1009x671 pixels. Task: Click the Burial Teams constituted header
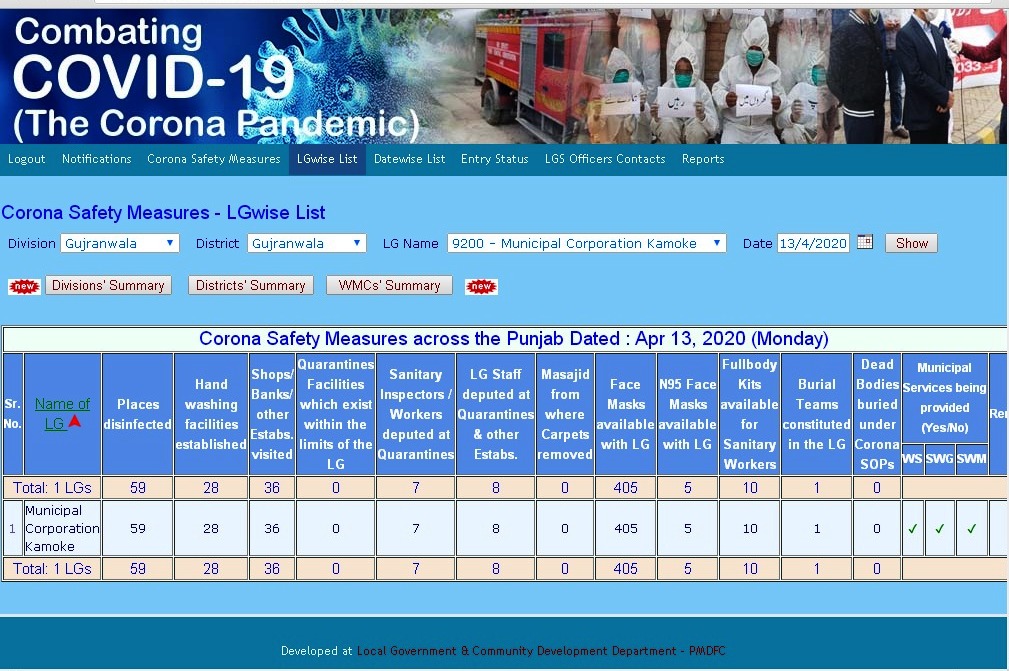(817, 414)
